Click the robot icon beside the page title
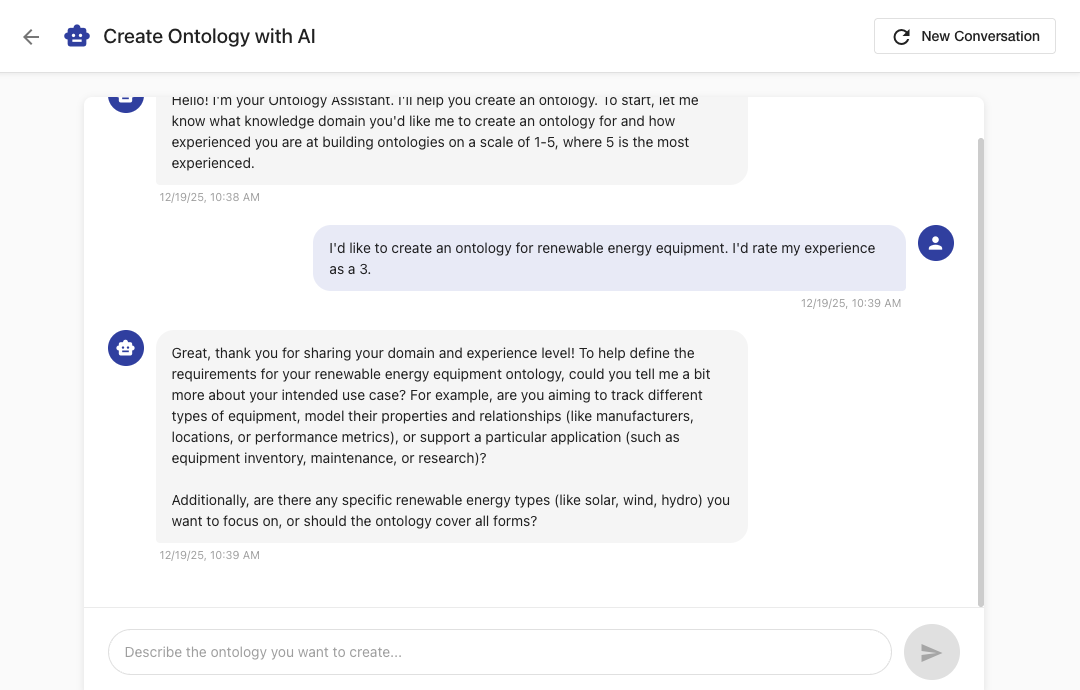The image size is (1080, 690). (x=77, y=37)
